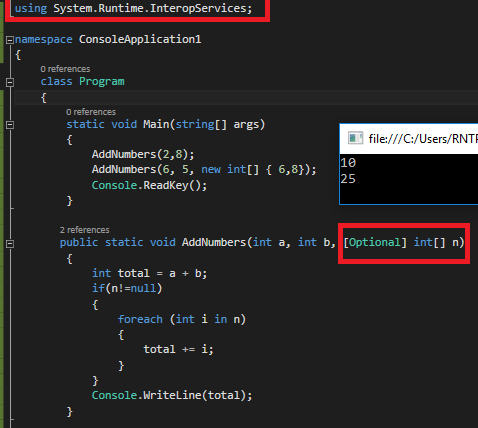Click the 'total += i;' statement
478x428 pixels.
coord(178,349)
